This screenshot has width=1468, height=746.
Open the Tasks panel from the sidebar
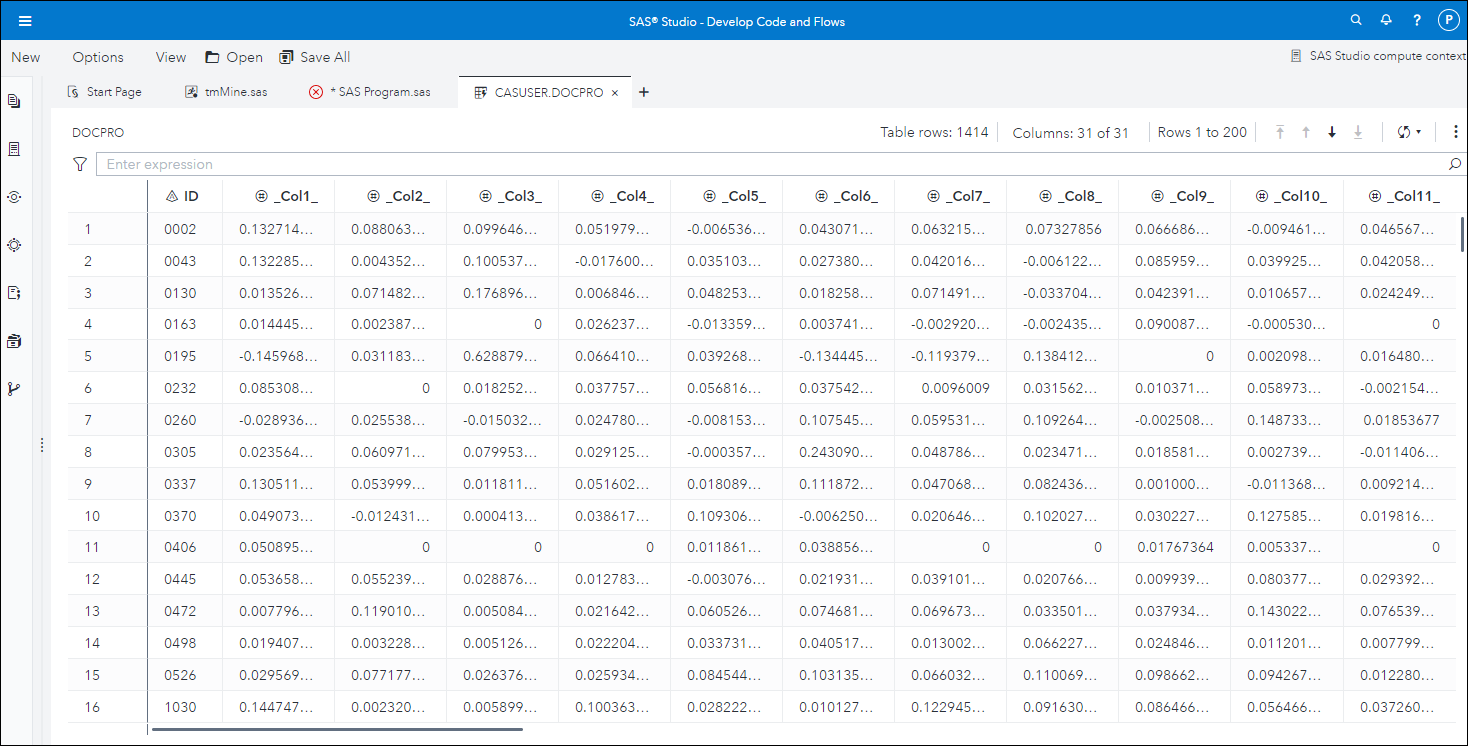point(14,244)
